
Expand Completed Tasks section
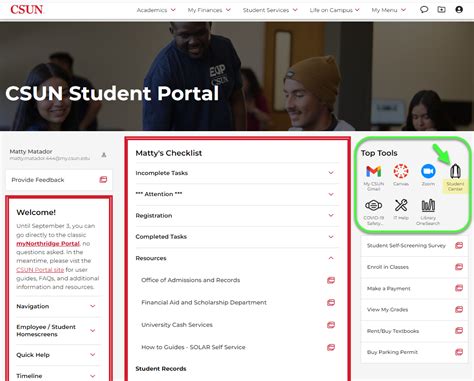tap(237, 237)
